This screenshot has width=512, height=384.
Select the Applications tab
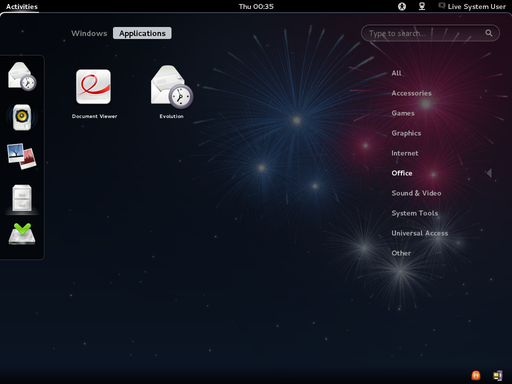coord(142,33)
